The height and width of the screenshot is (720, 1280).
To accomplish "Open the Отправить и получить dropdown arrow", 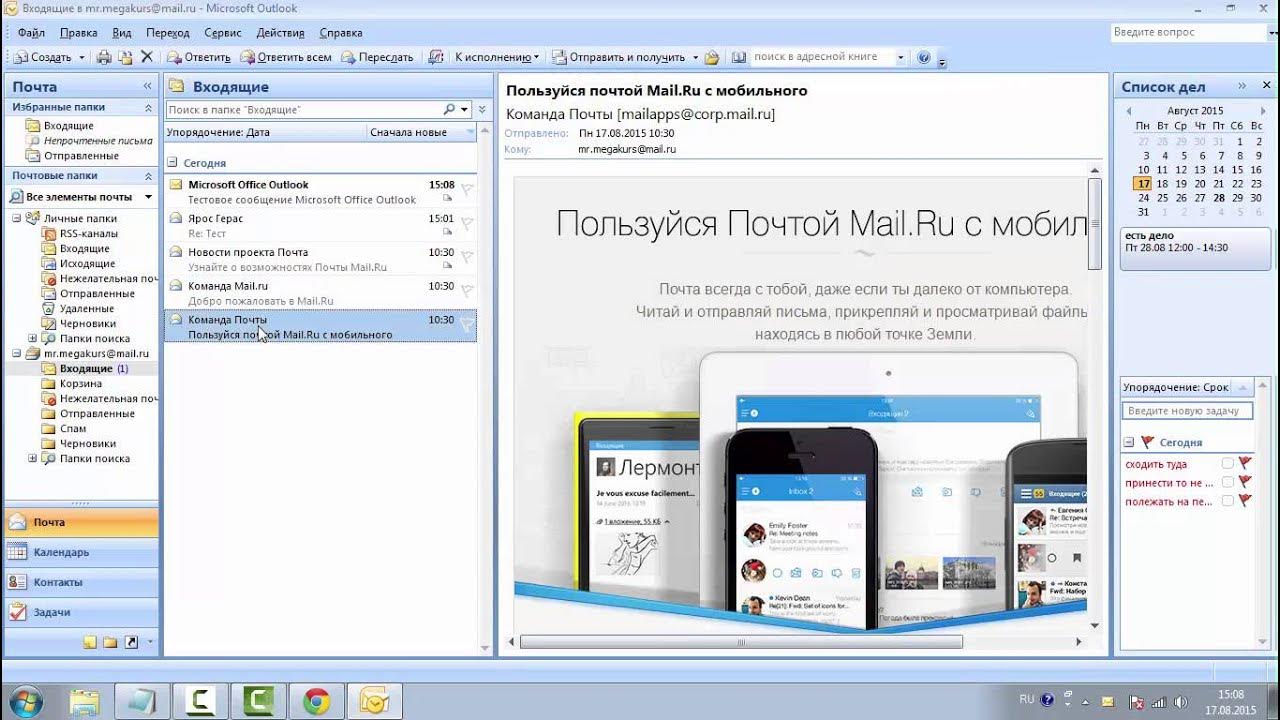I will 694,57.
